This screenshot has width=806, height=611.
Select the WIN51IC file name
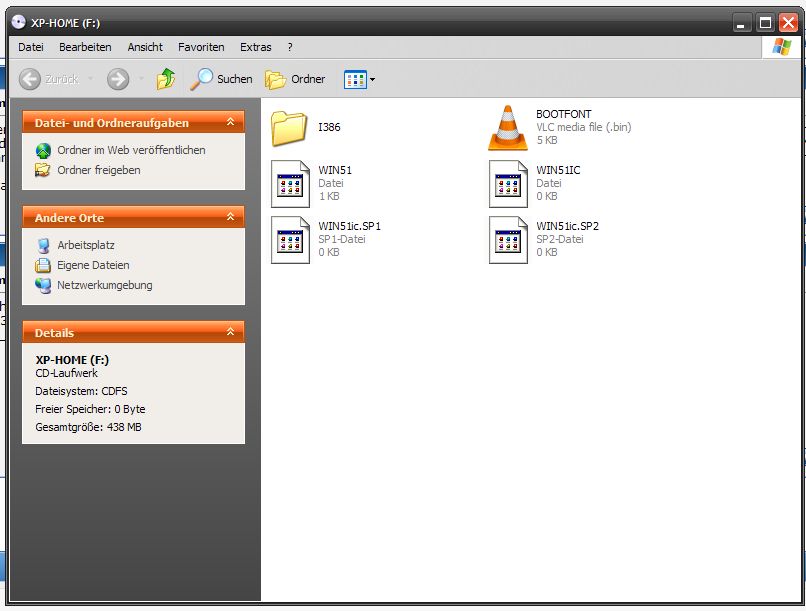click(558, 170)
